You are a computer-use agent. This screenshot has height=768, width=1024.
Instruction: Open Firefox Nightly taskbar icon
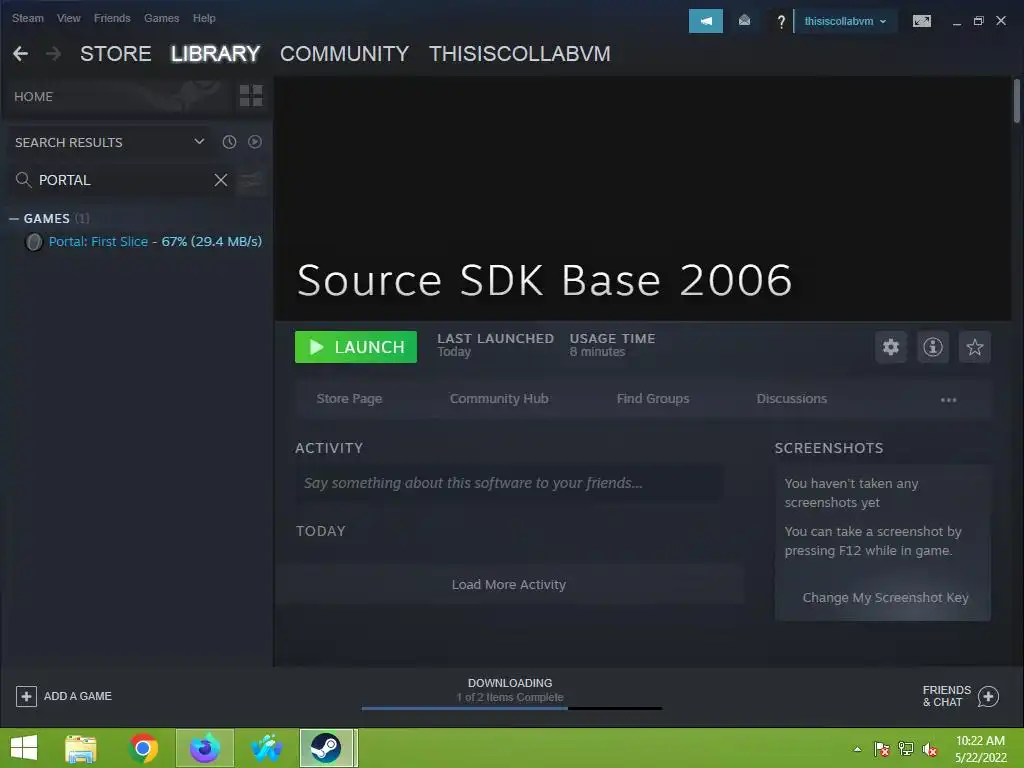pos(204,748)
